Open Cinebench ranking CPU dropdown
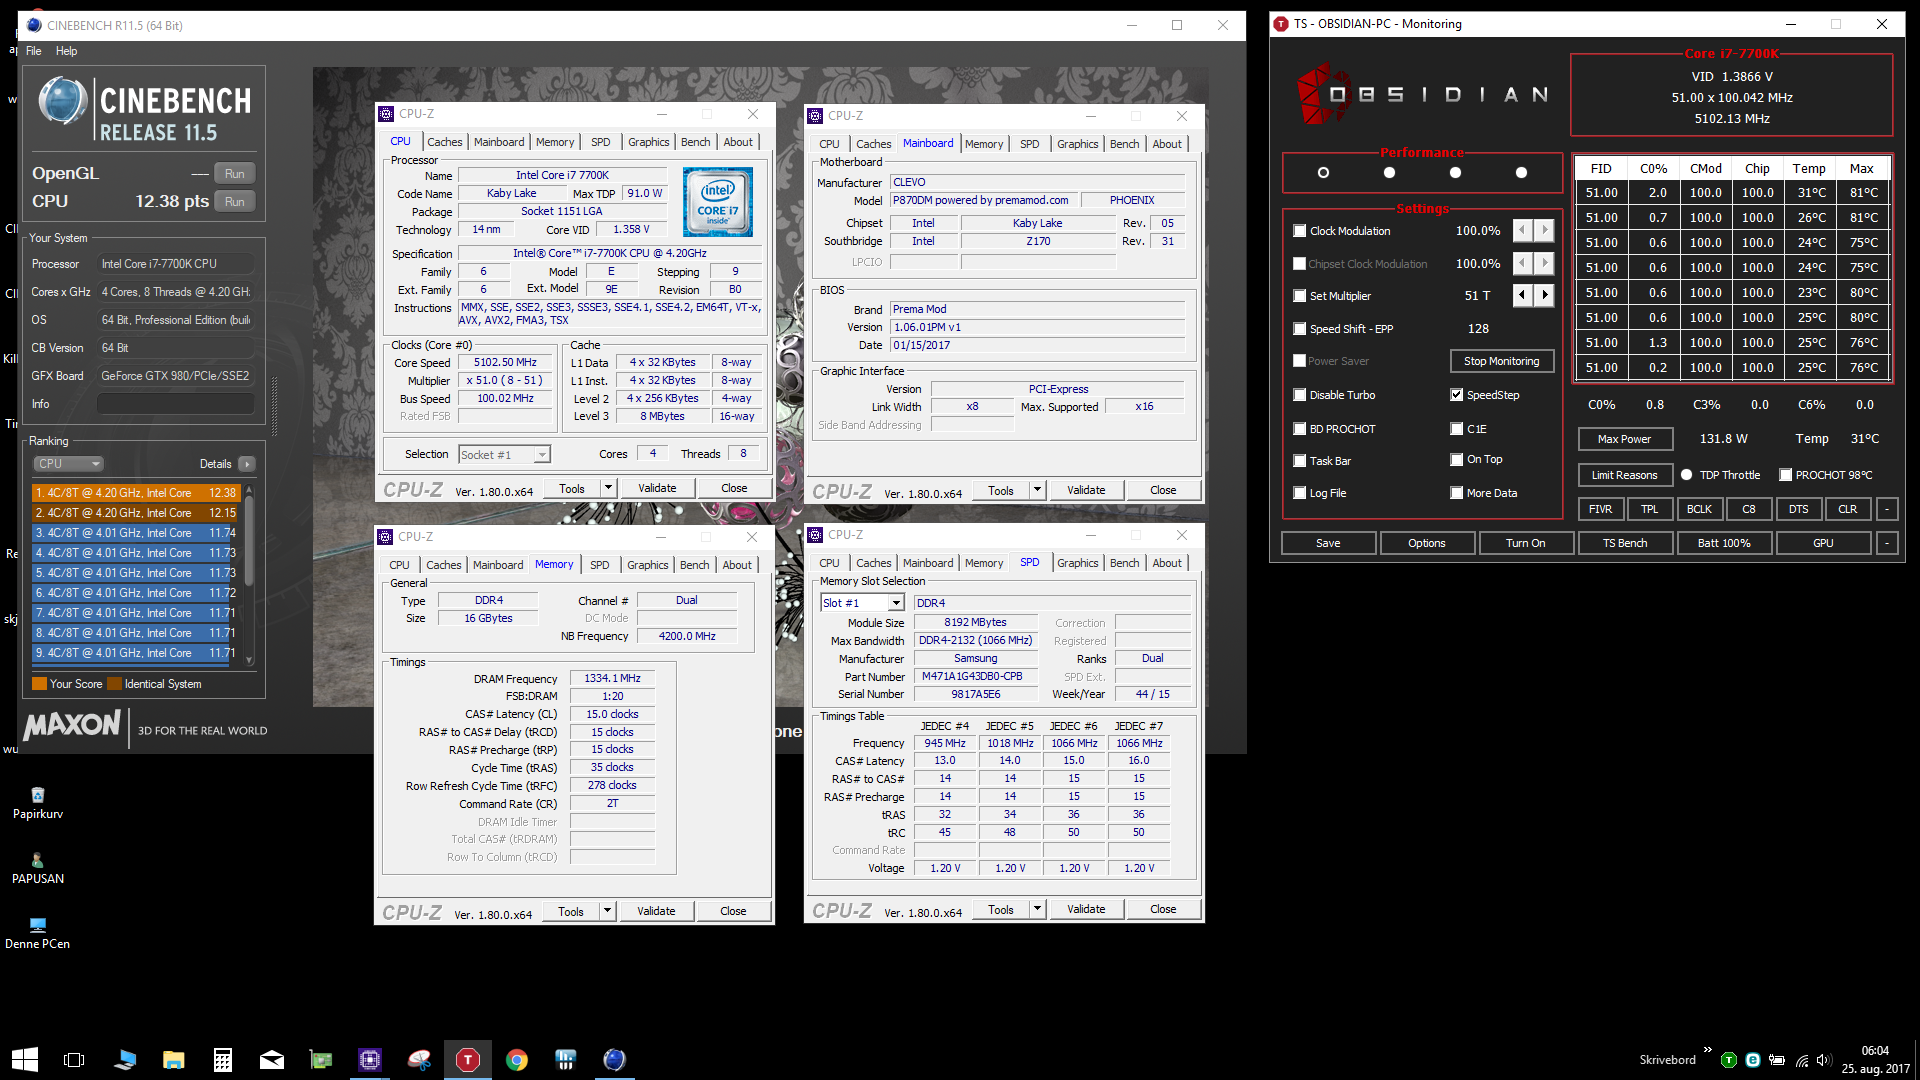 [69, 464]
